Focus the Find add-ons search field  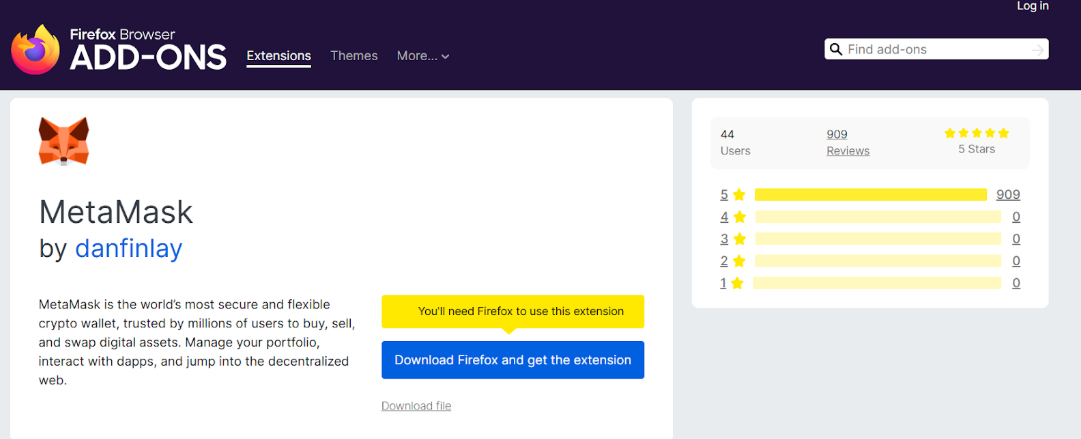[935, 49]
